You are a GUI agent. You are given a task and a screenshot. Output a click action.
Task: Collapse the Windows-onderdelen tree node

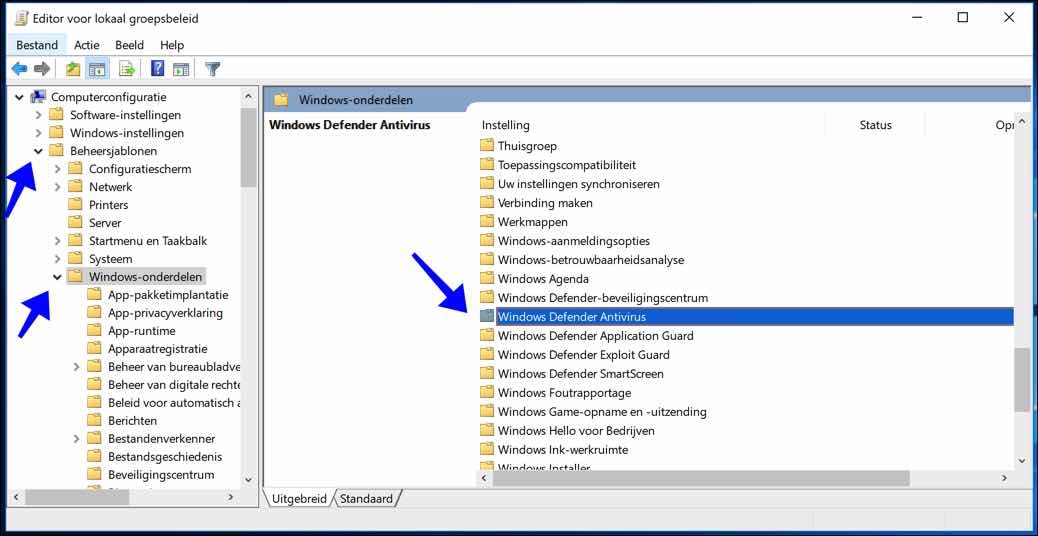pyautogui.click(x=58, y=277)
